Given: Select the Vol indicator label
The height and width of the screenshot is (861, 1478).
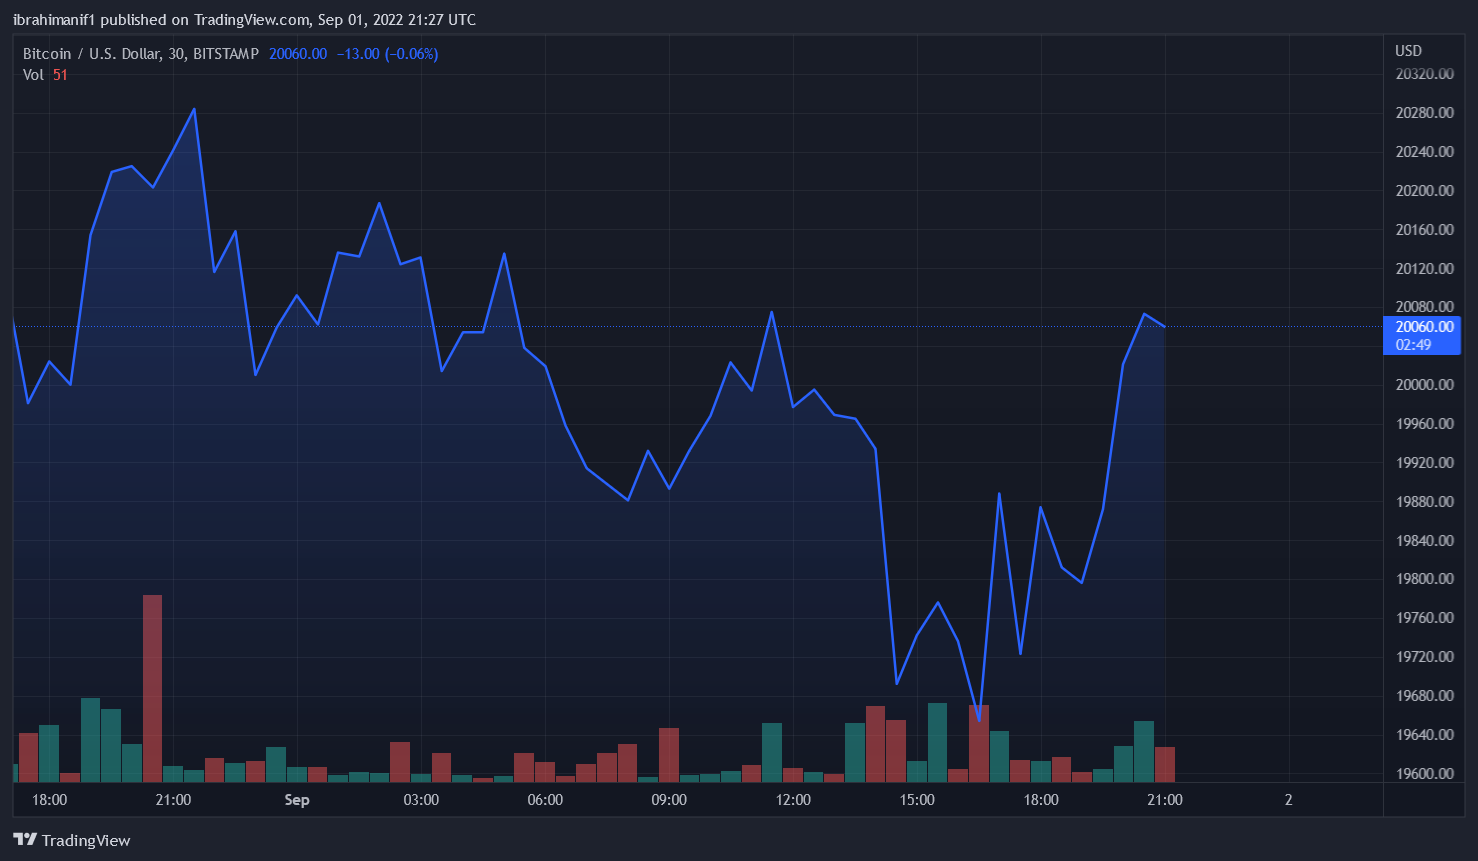Looking at the screenshot, I should pyautogui.click(x=33, y=75).
